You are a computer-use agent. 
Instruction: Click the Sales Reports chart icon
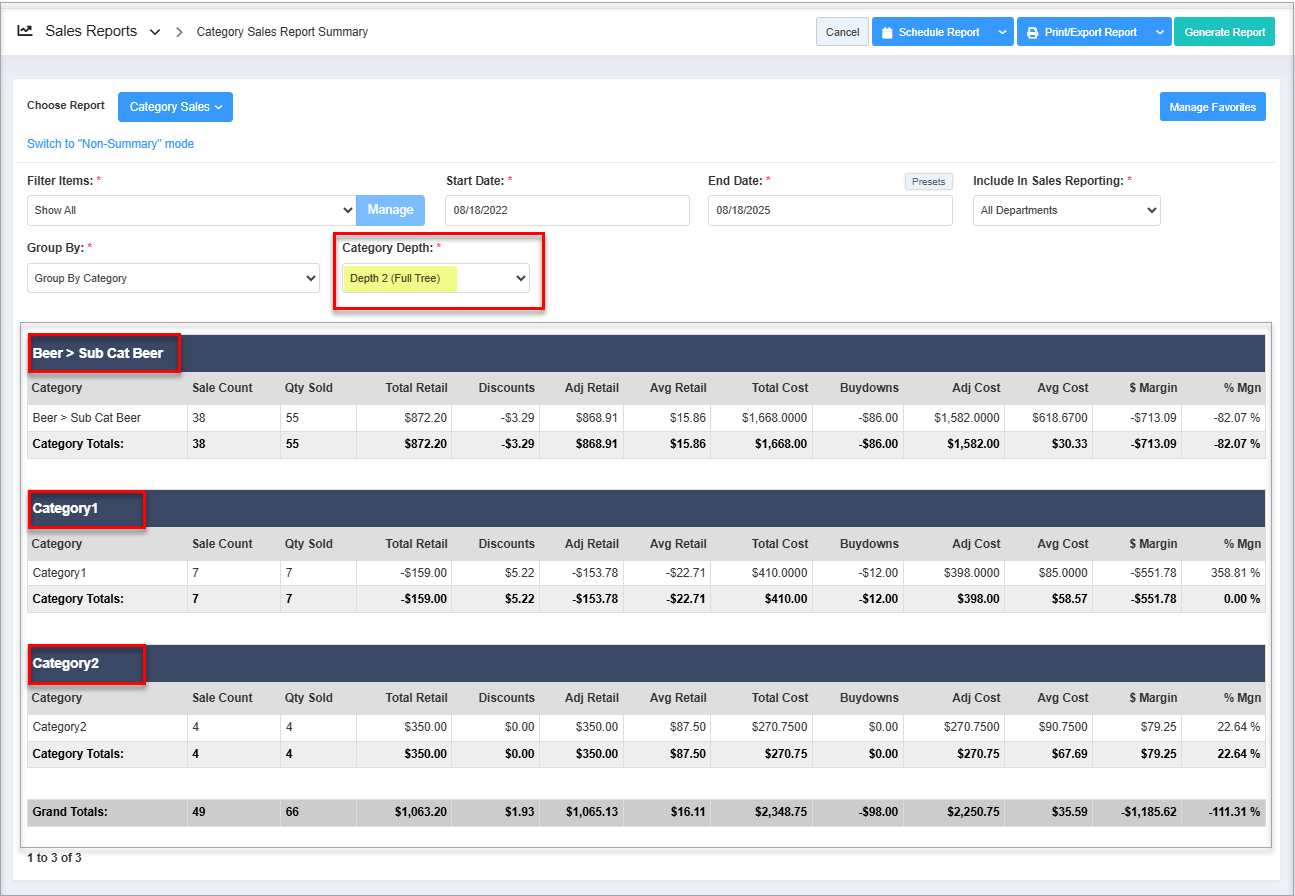point(25,31)
